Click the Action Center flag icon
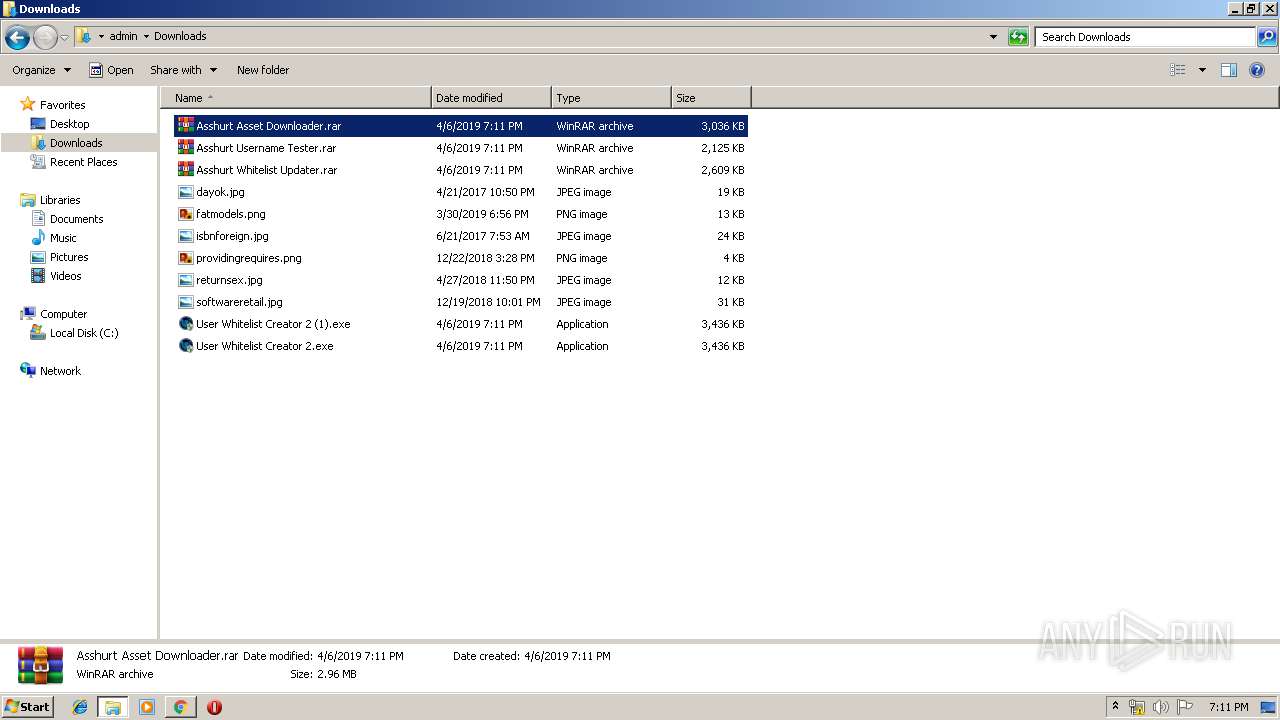This screenshot has height=720, width=1280. (1185, 707)
